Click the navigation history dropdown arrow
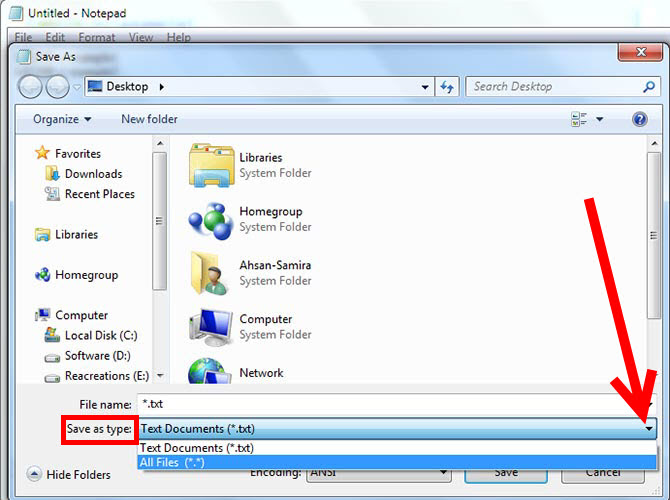 tap(76, 87)
